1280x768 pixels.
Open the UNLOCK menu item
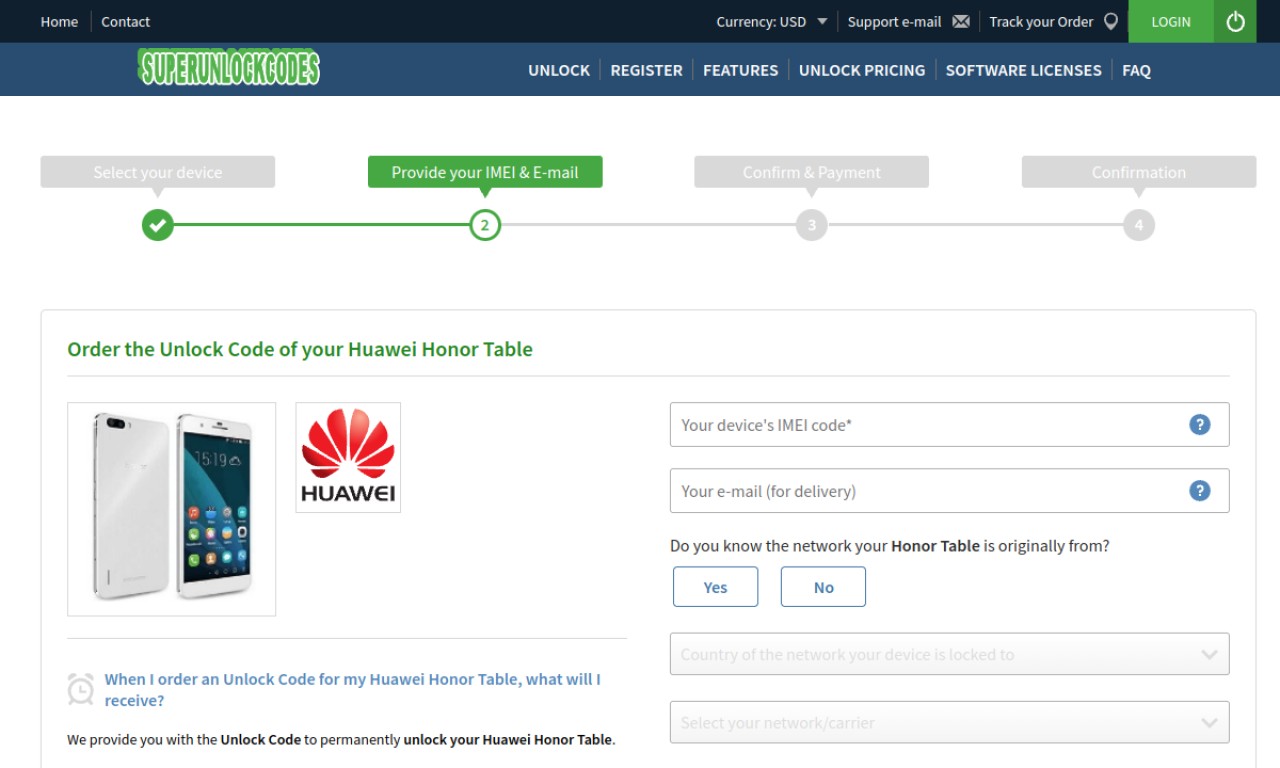(x=559, y=70)
